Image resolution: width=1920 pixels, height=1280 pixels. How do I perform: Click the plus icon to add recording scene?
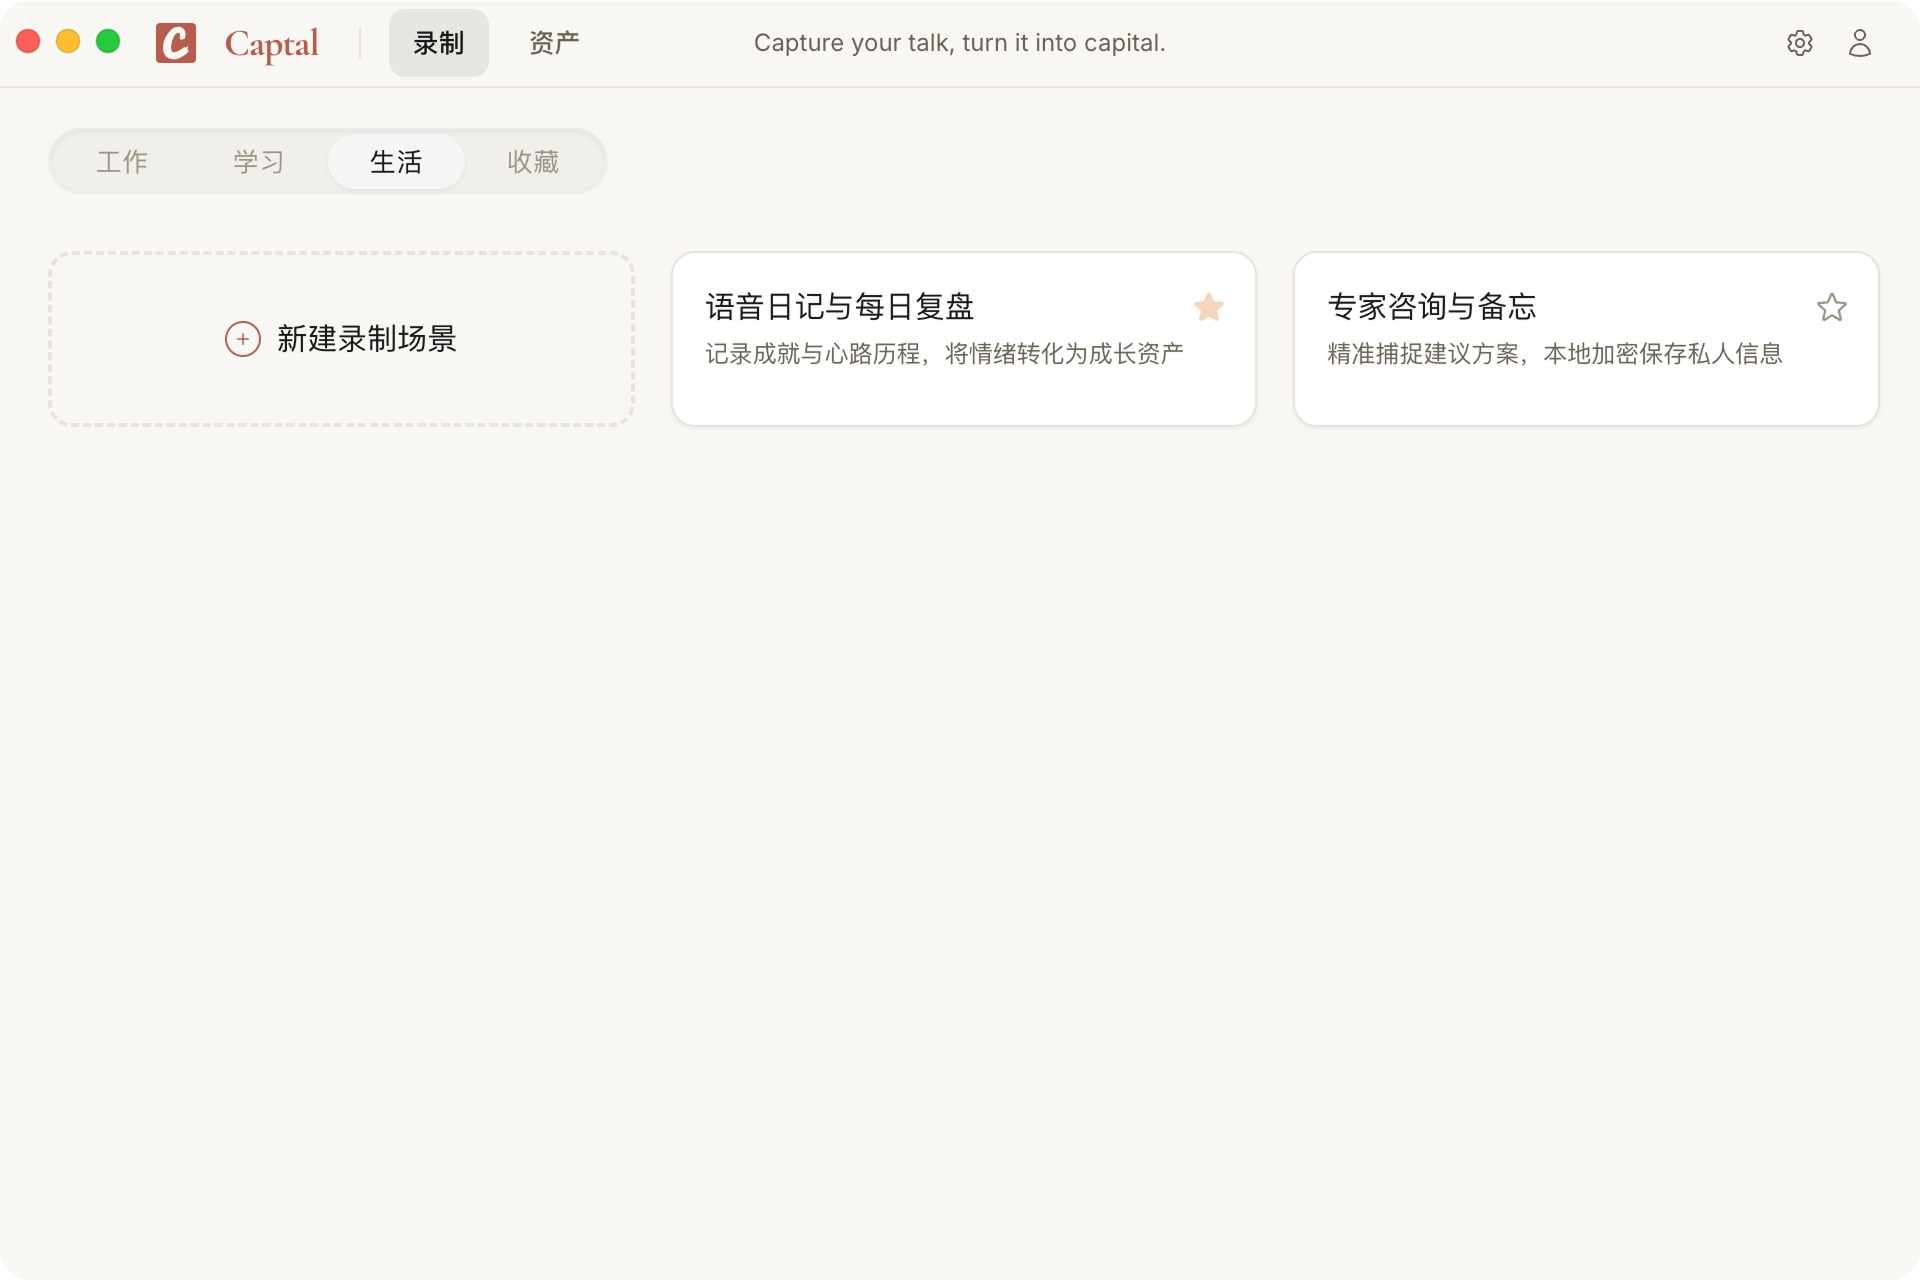pos(241,339)
